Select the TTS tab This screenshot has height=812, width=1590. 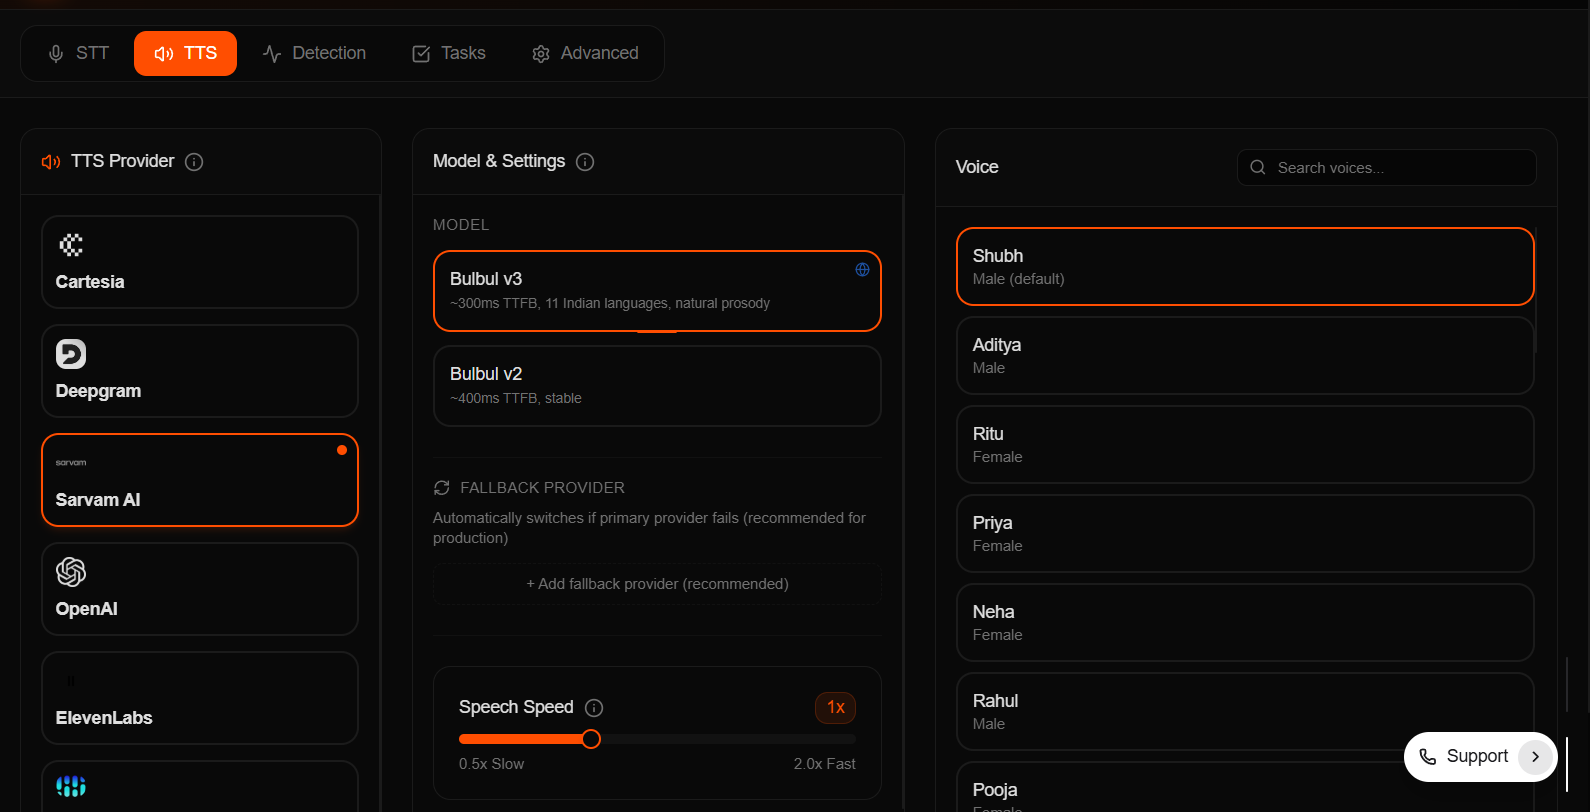(185, 53)
